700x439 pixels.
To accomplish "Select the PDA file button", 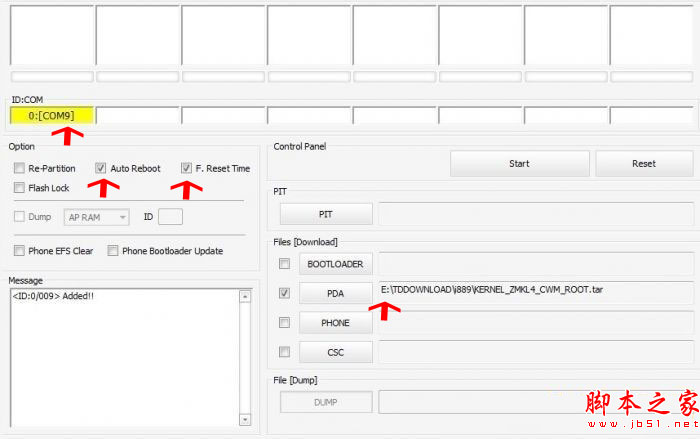I will [x=335, y=293].
